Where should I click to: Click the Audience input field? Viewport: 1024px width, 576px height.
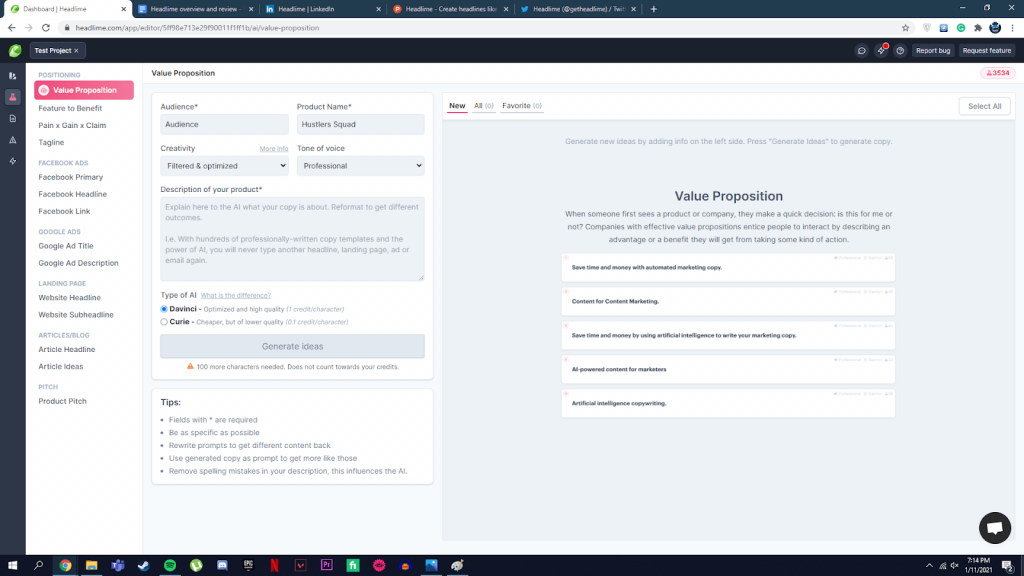(x=225, y=124)
